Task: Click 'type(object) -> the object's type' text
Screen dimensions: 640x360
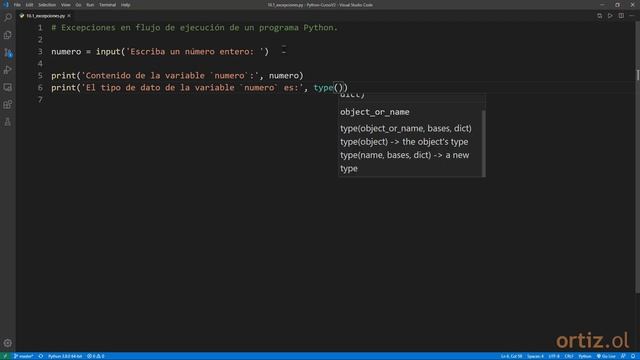Action: point(404,142)
